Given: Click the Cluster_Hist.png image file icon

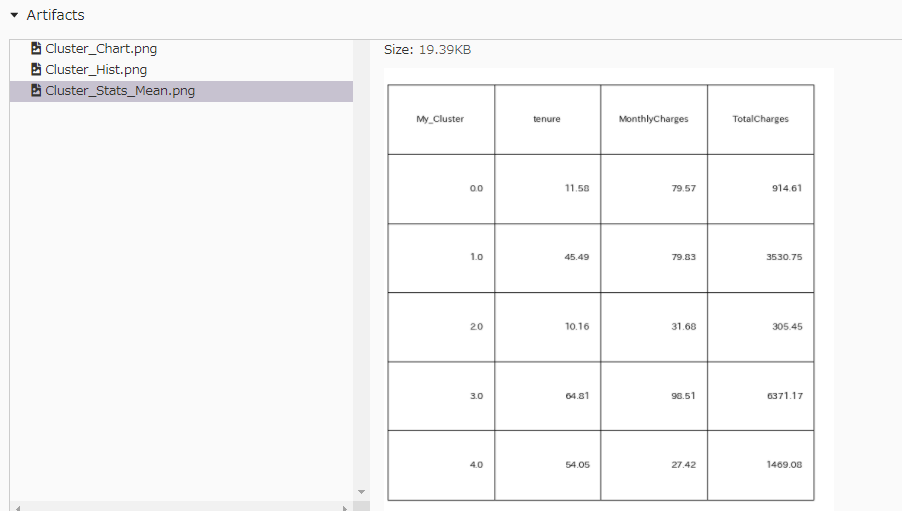Looking at the screenshot, I should (36, 69).
